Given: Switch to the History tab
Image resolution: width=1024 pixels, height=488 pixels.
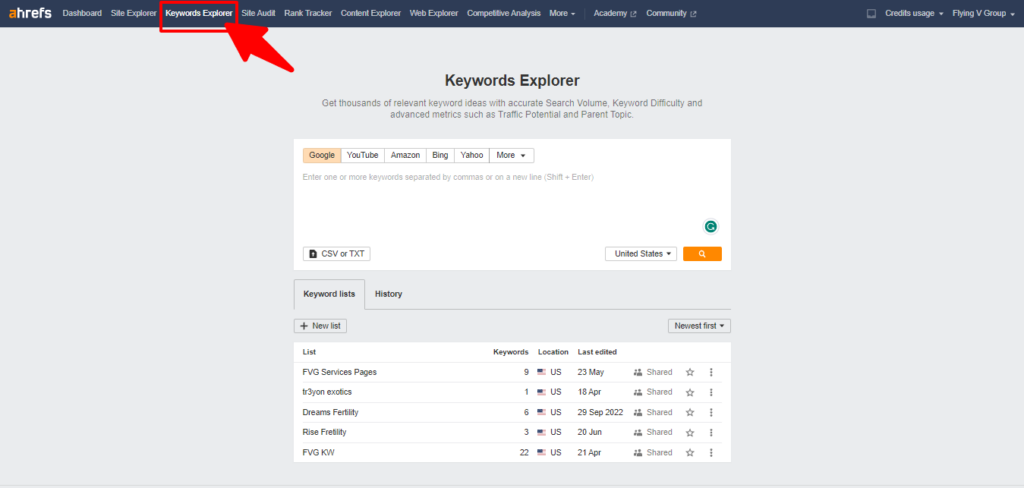Looking at the screenshot, I should coord(389,294).
